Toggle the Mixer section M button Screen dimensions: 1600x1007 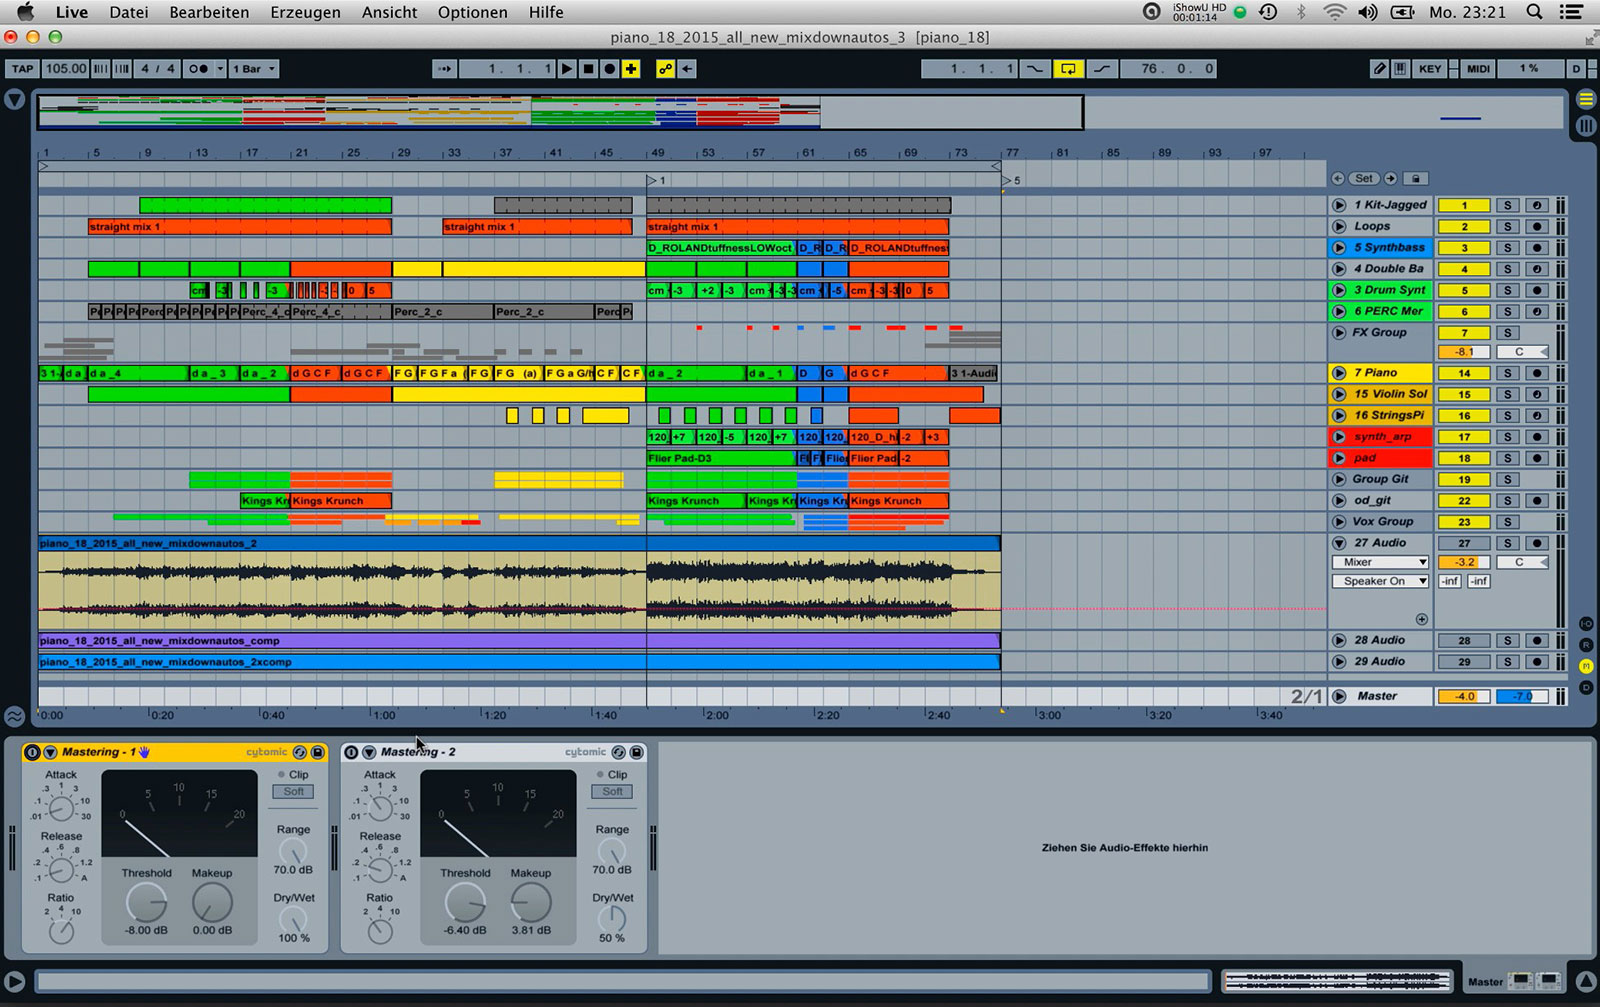[x=1586, y=666]
